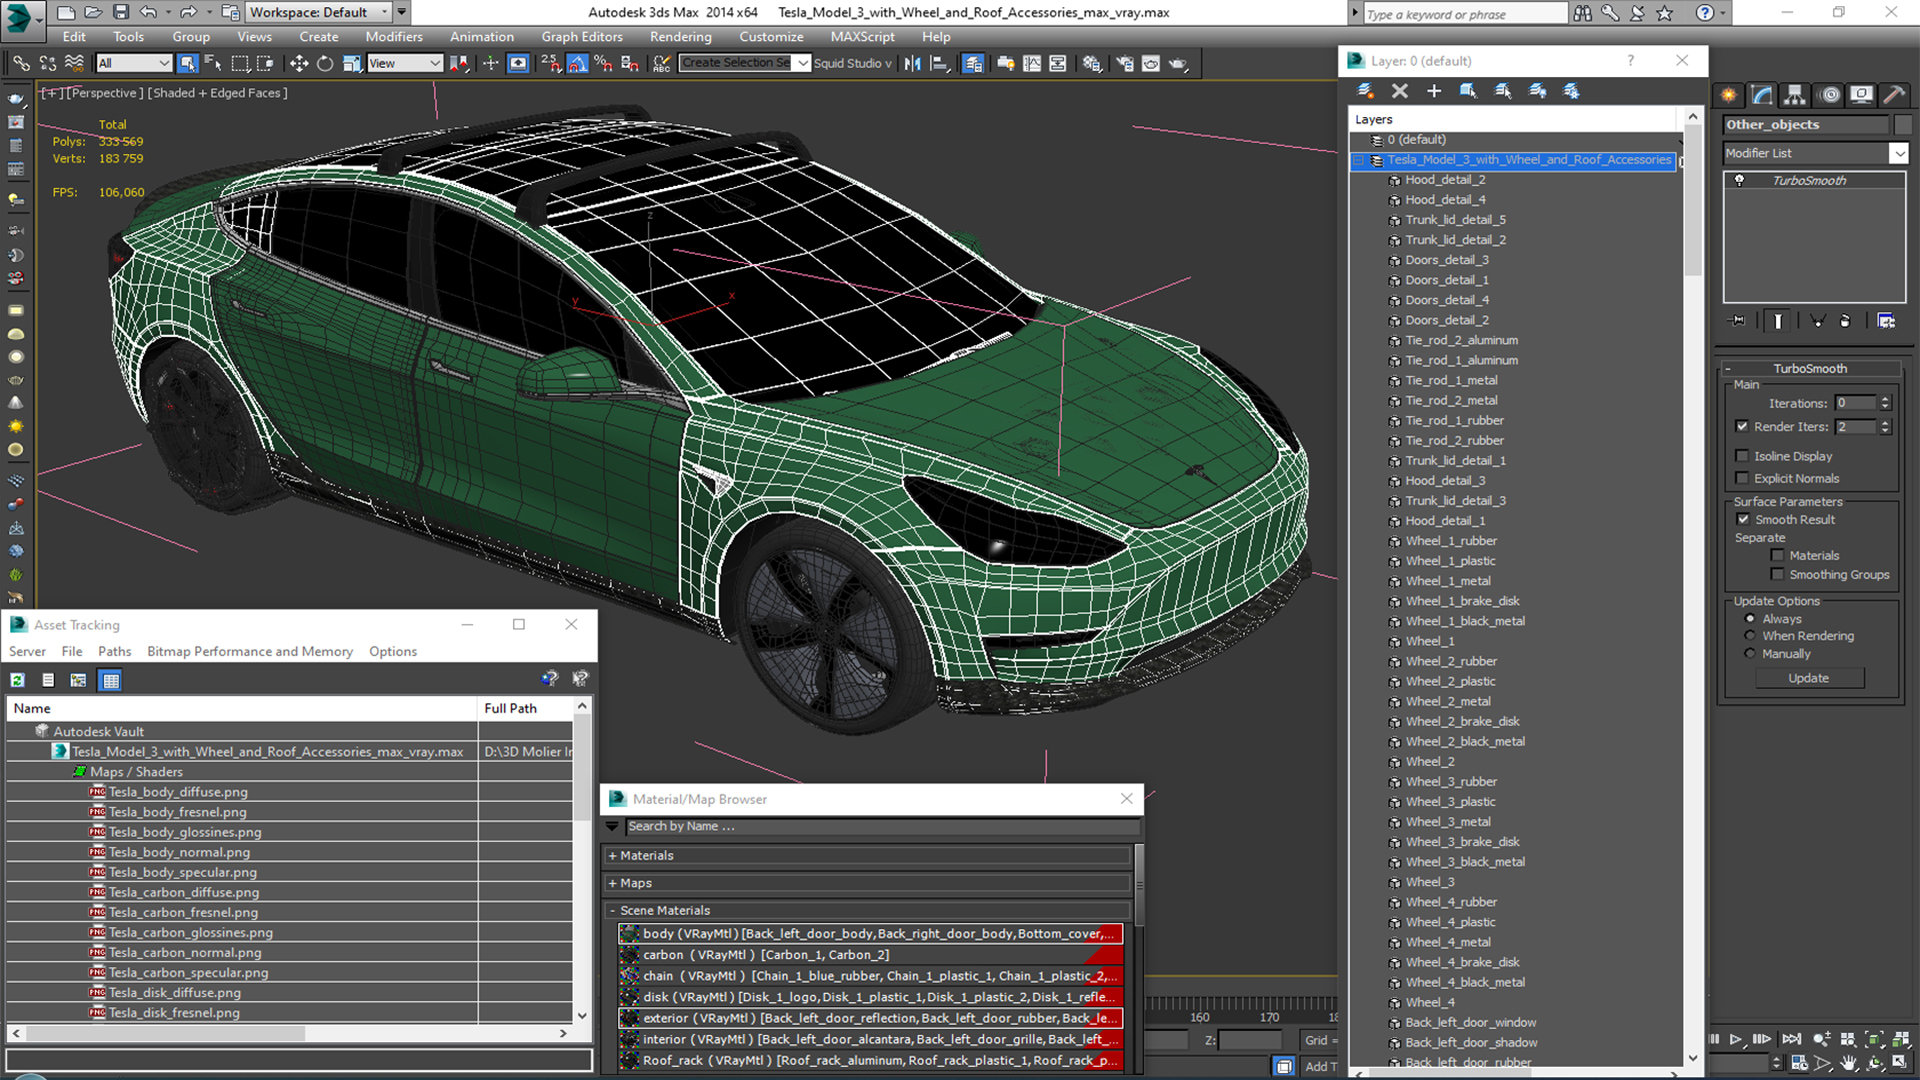Open the Modifier List dropdown

click(x=1898, y=153)
